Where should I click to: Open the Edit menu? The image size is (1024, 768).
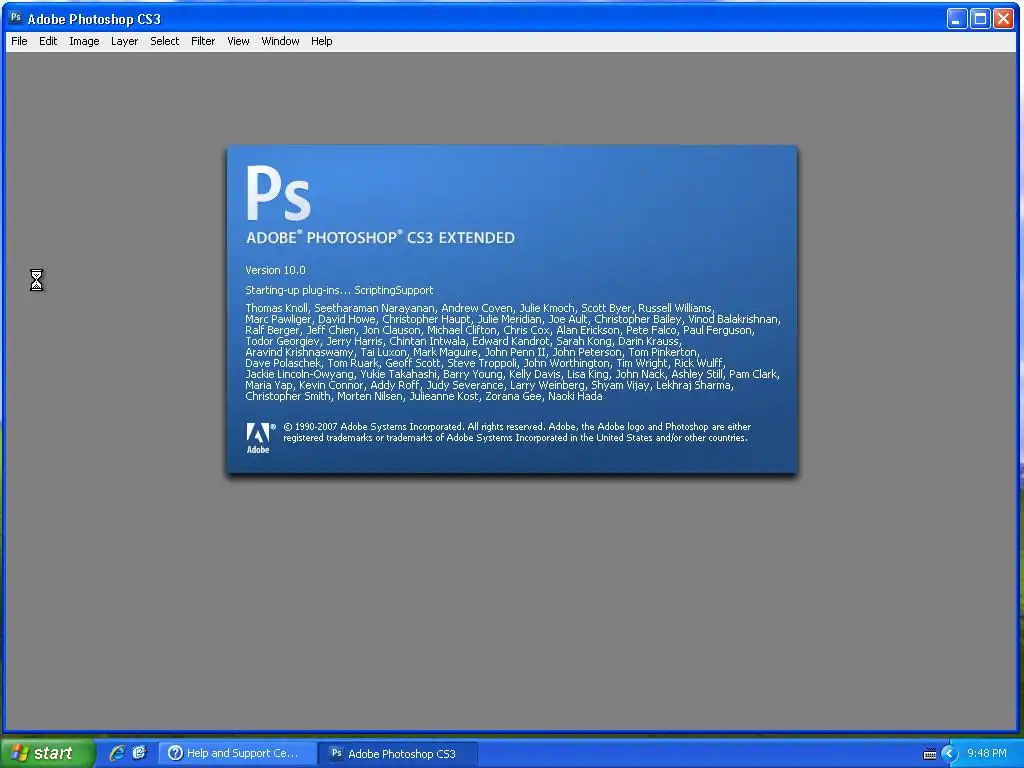(48, 41)
